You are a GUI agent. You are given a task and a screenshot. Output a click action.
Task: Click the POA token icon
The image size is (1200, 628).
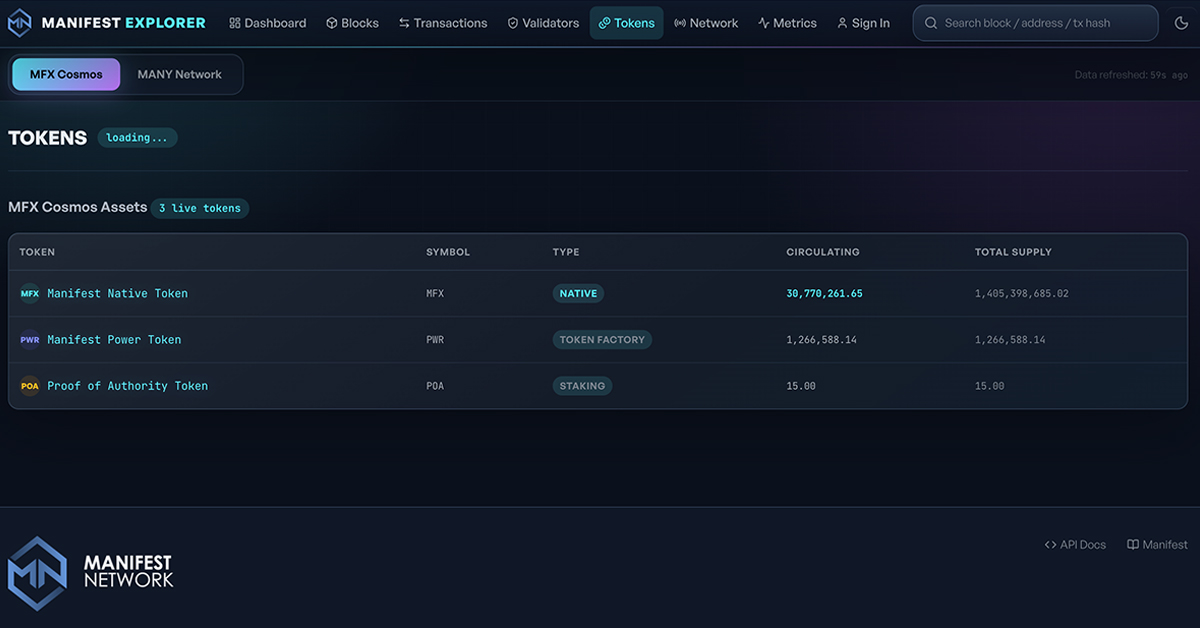(30, 386)
